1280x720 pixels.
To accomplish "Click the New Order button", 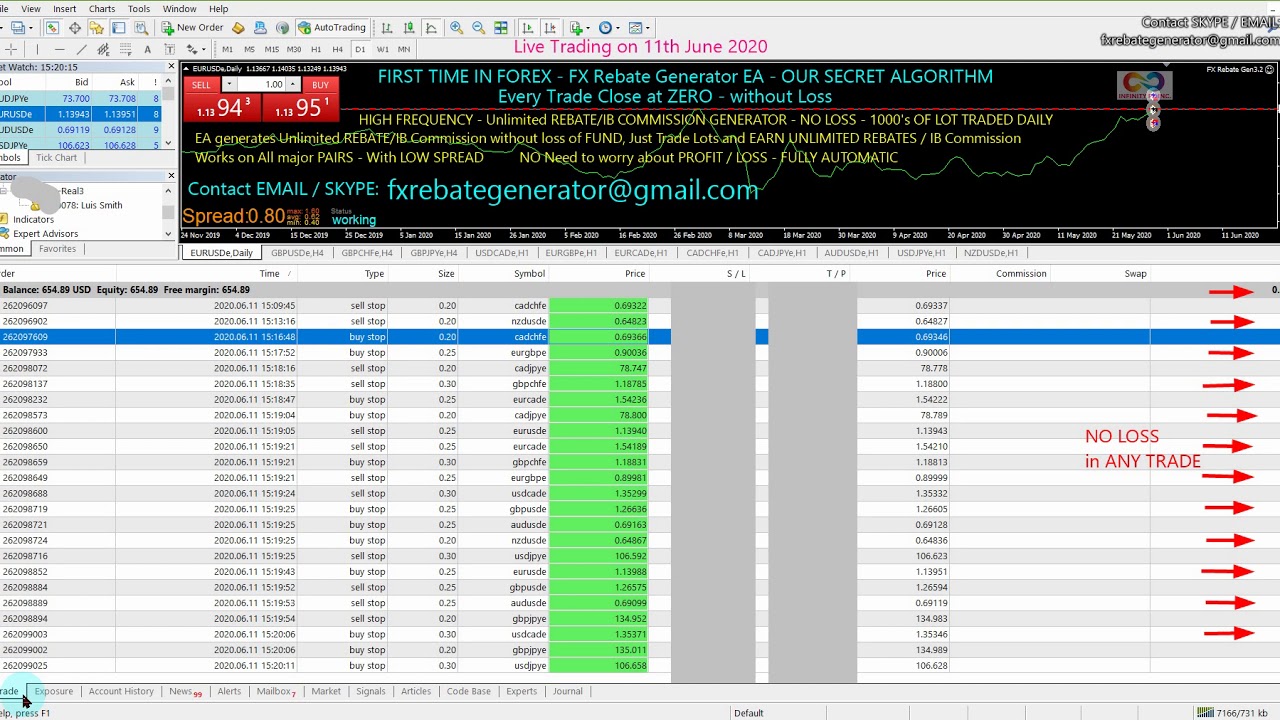I will click(192, 28).
